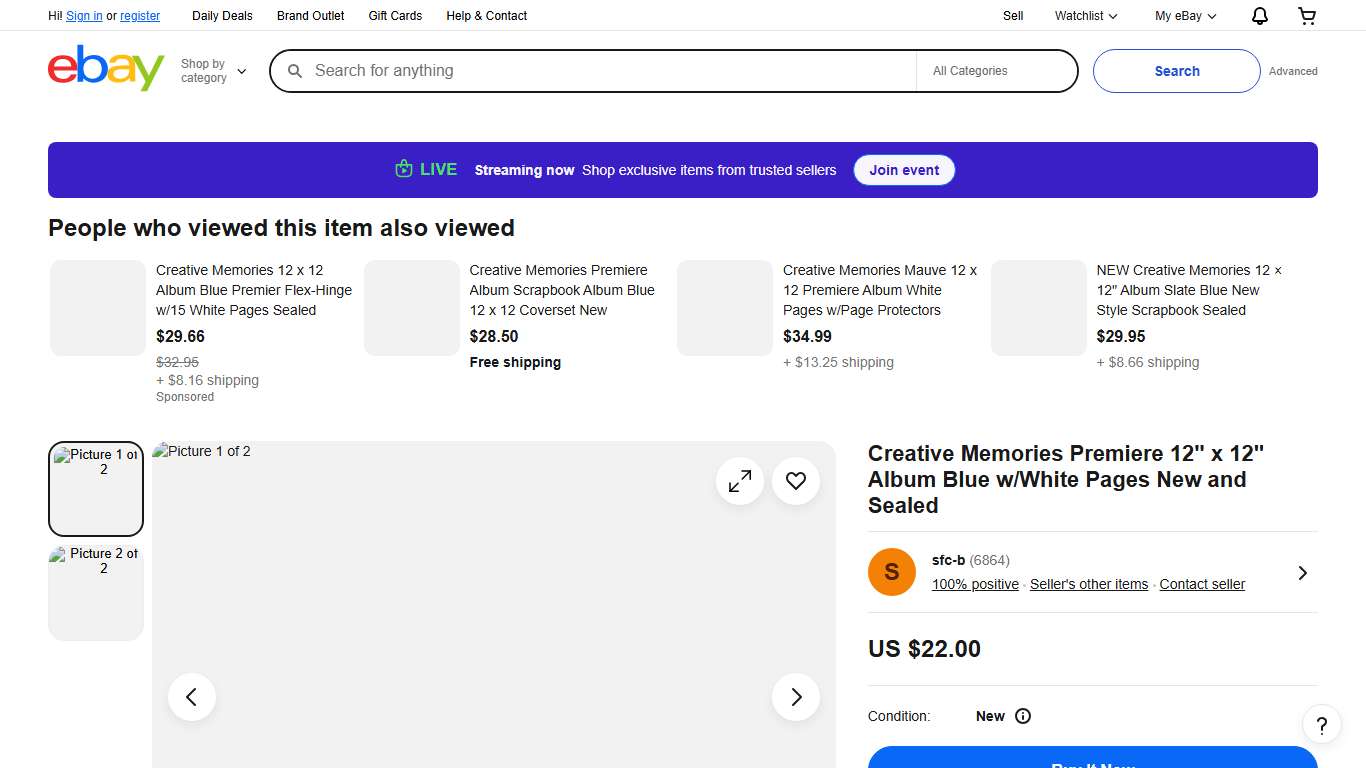The height and width of the screenshot is (768, 1366).
Task: Open the All Categories dropdown
Action: tap(995, 71)
